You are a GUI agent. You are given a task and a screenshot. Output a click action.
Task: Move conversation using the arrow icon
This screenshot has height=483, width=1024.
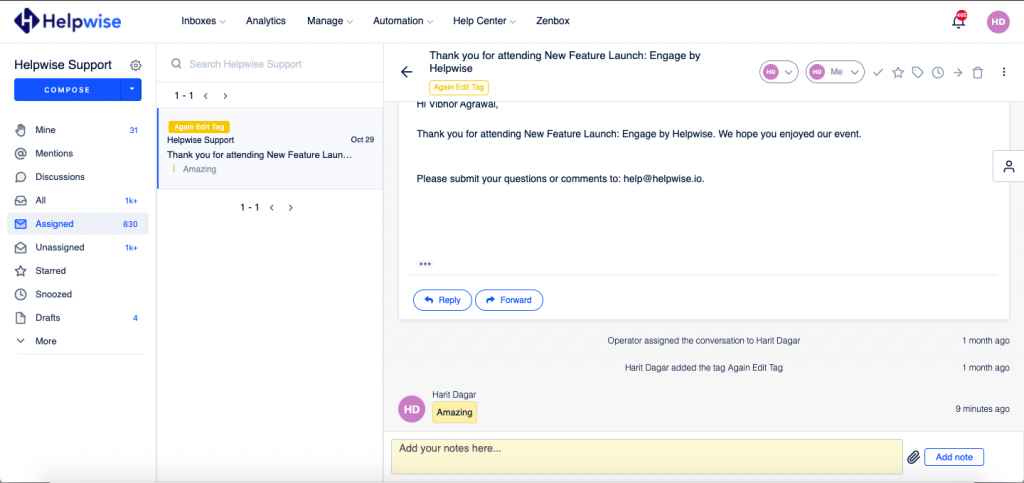coord(957,72)
